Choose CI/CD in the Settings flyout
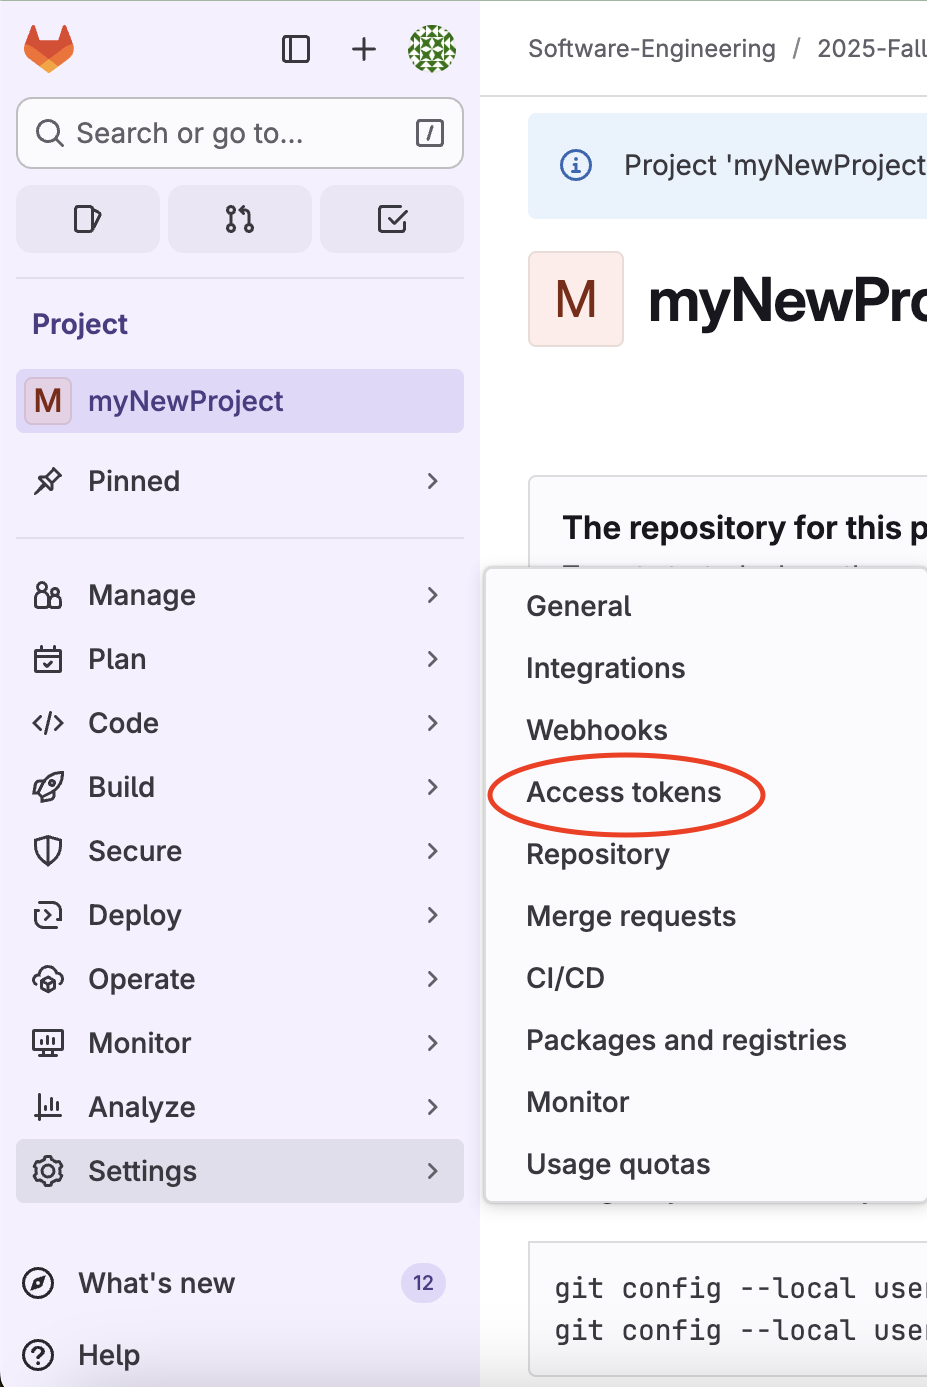This screenshot has width=927, height=1387. coord(566,978)
